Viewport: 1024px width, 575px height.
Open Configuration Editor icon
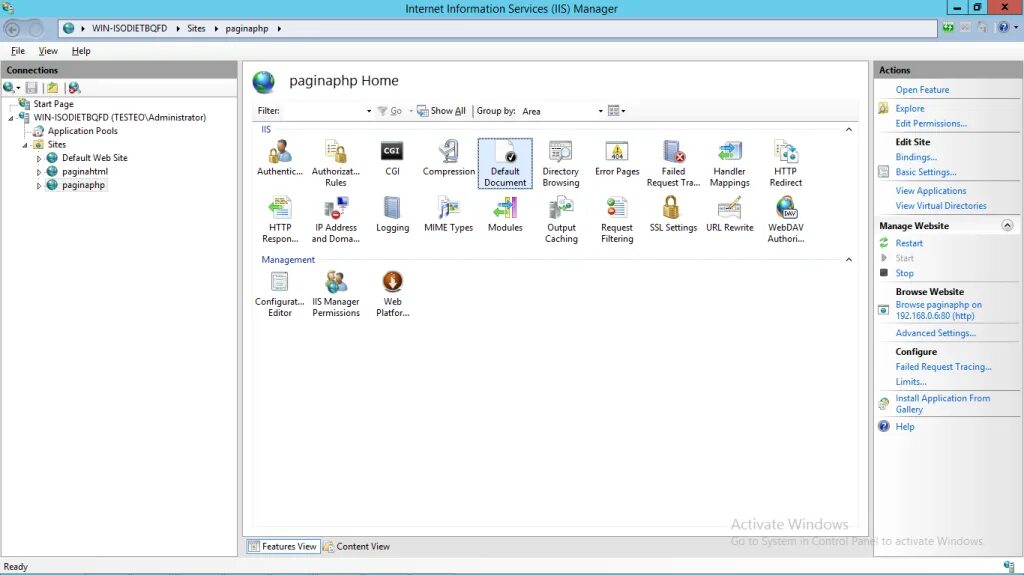280,294
